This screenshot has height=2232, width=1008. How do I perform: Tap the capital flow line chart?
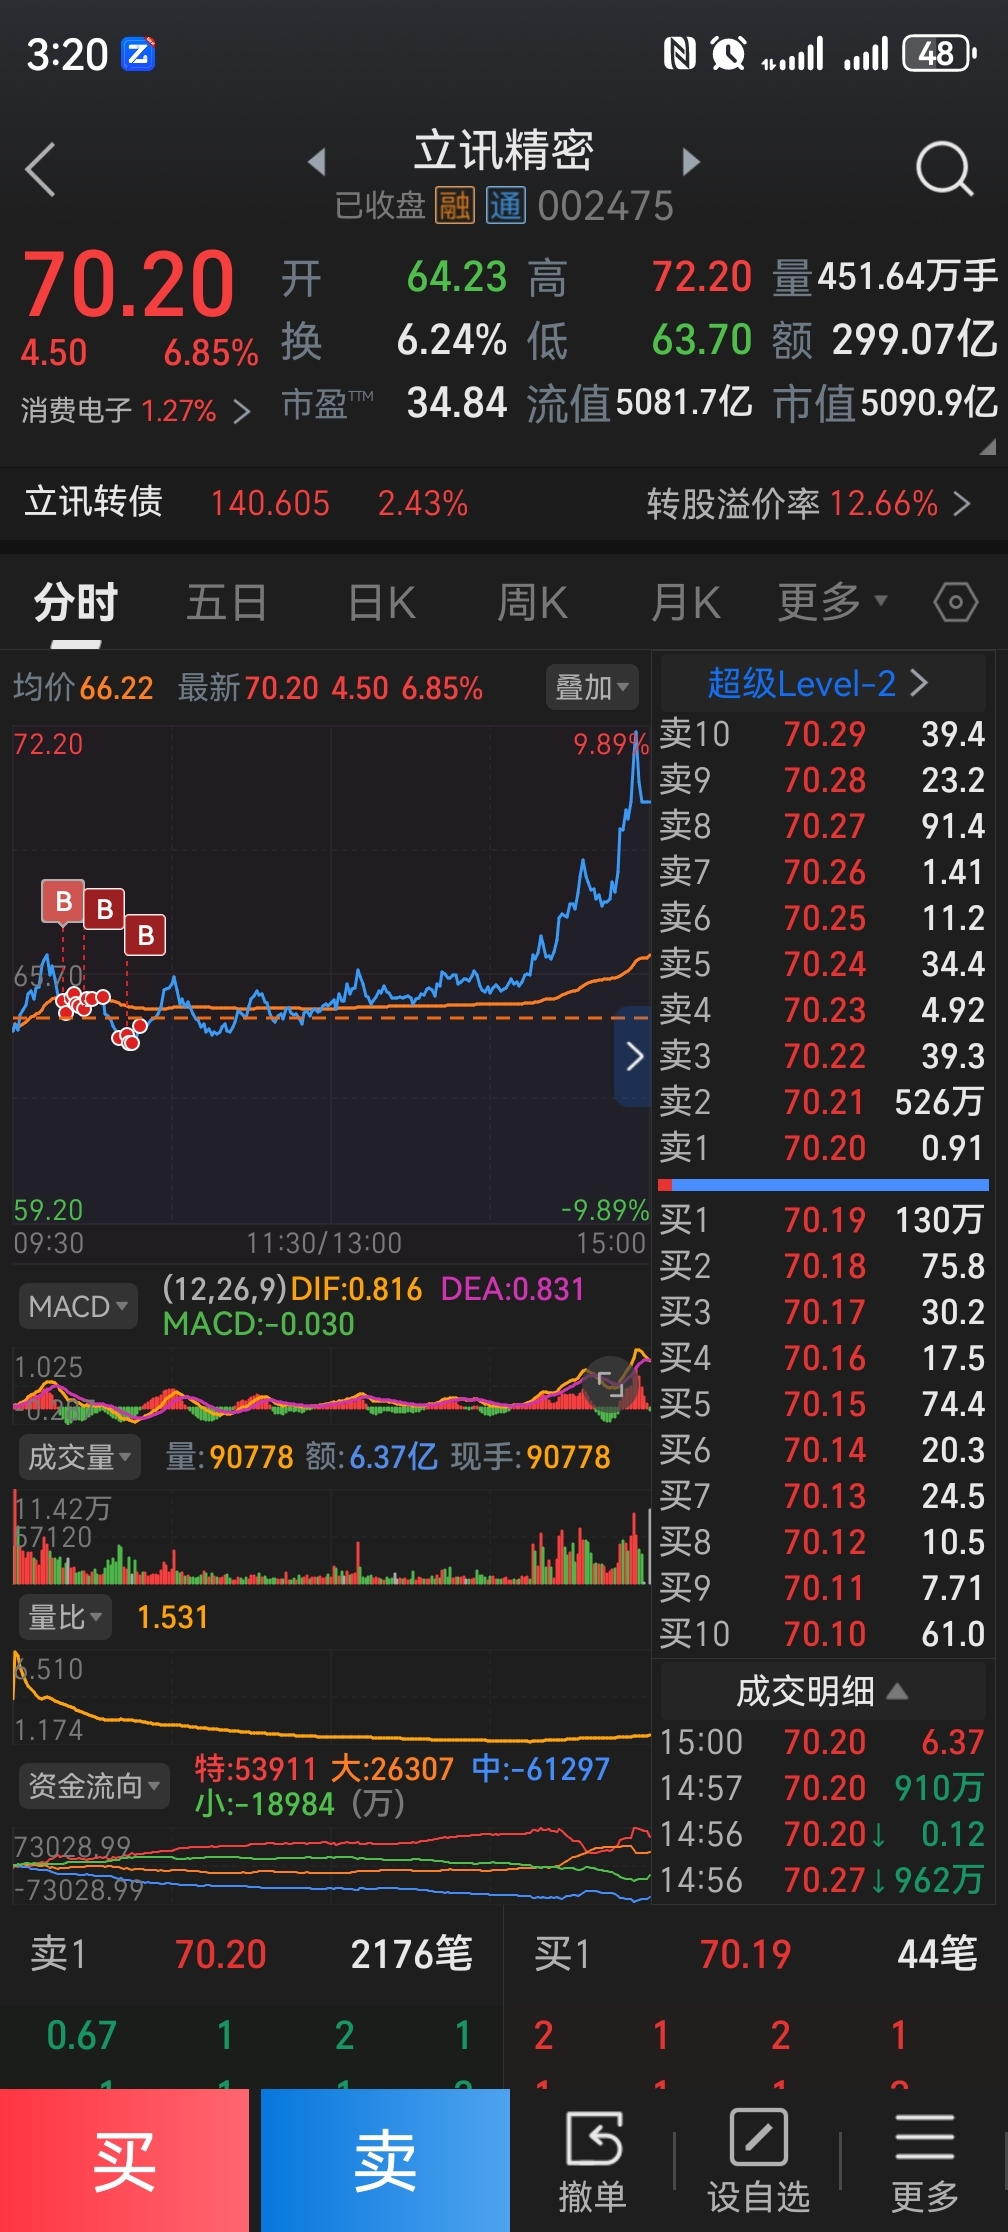[331, 1864]
